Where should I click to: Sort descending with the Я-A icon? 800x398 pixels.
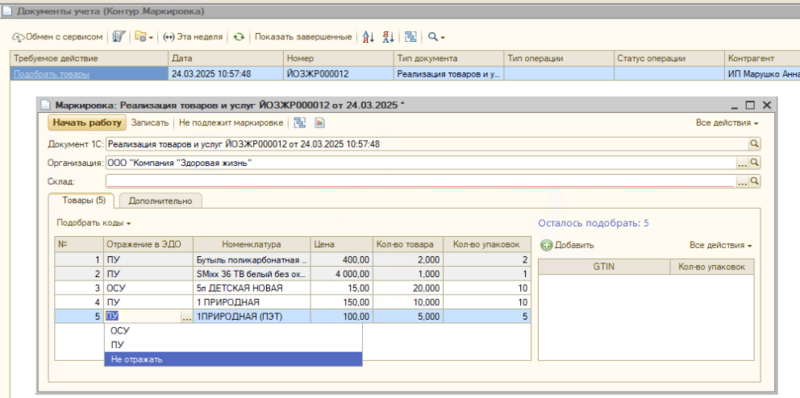(389, 37)
